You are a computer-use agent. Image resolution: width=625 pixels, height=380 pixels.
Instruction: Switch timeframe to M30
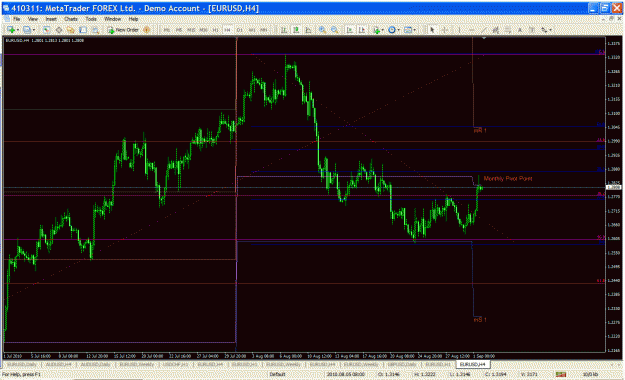click(203, 30)
